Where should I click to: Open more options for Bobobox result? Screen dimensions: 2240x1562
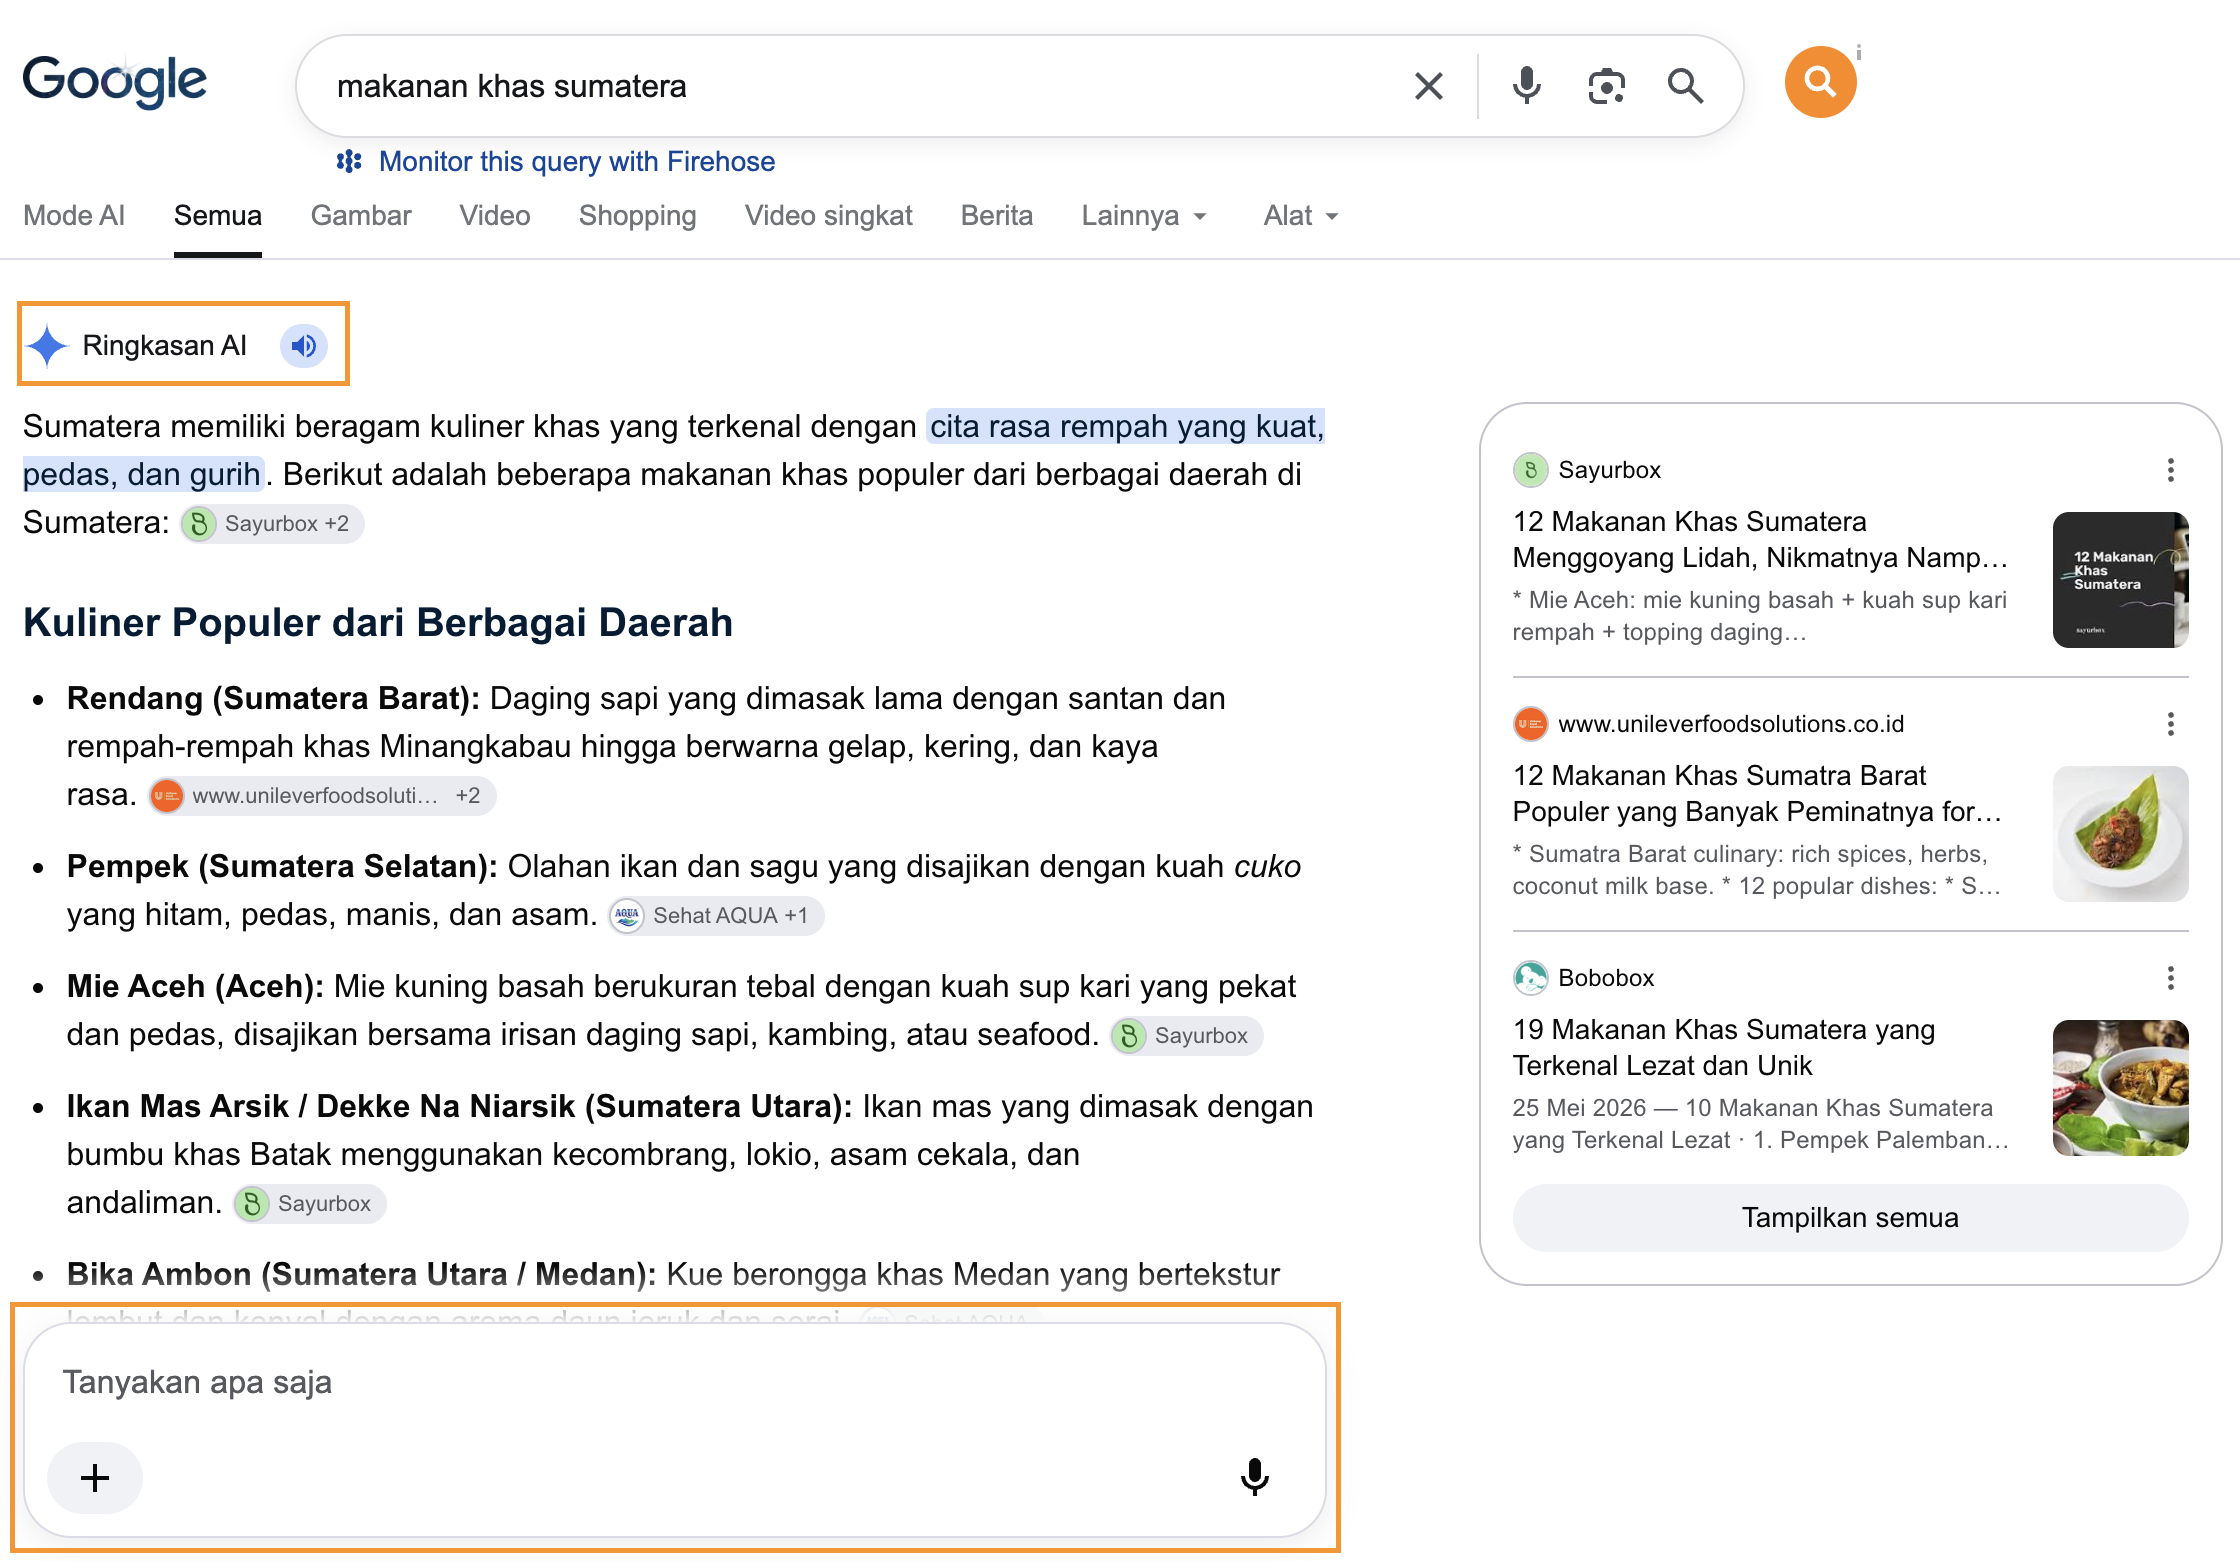pos(2170,978)
